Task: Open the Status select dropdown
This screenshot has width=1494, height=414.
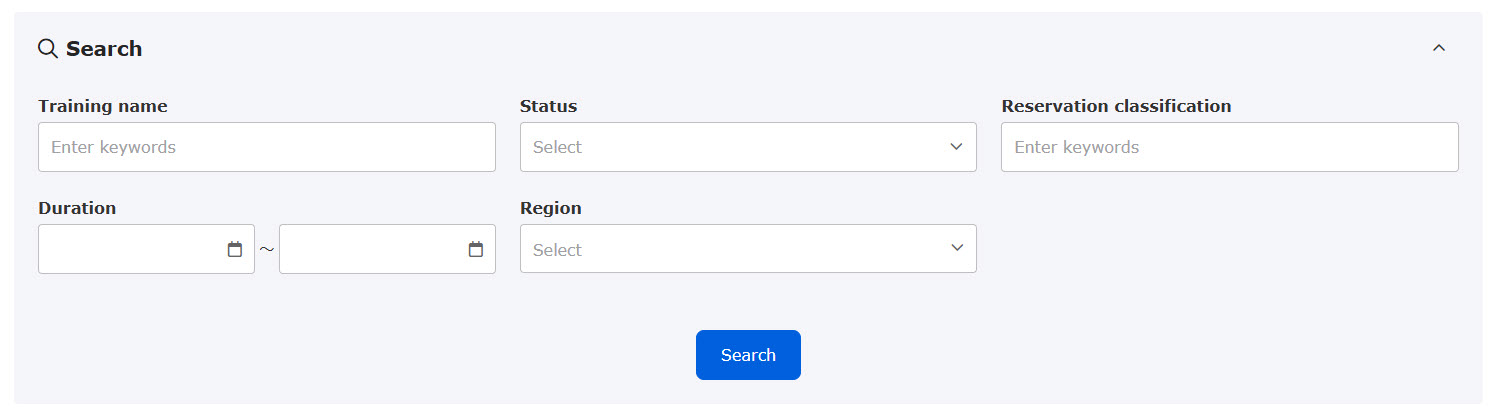Action: coord(748,147)
